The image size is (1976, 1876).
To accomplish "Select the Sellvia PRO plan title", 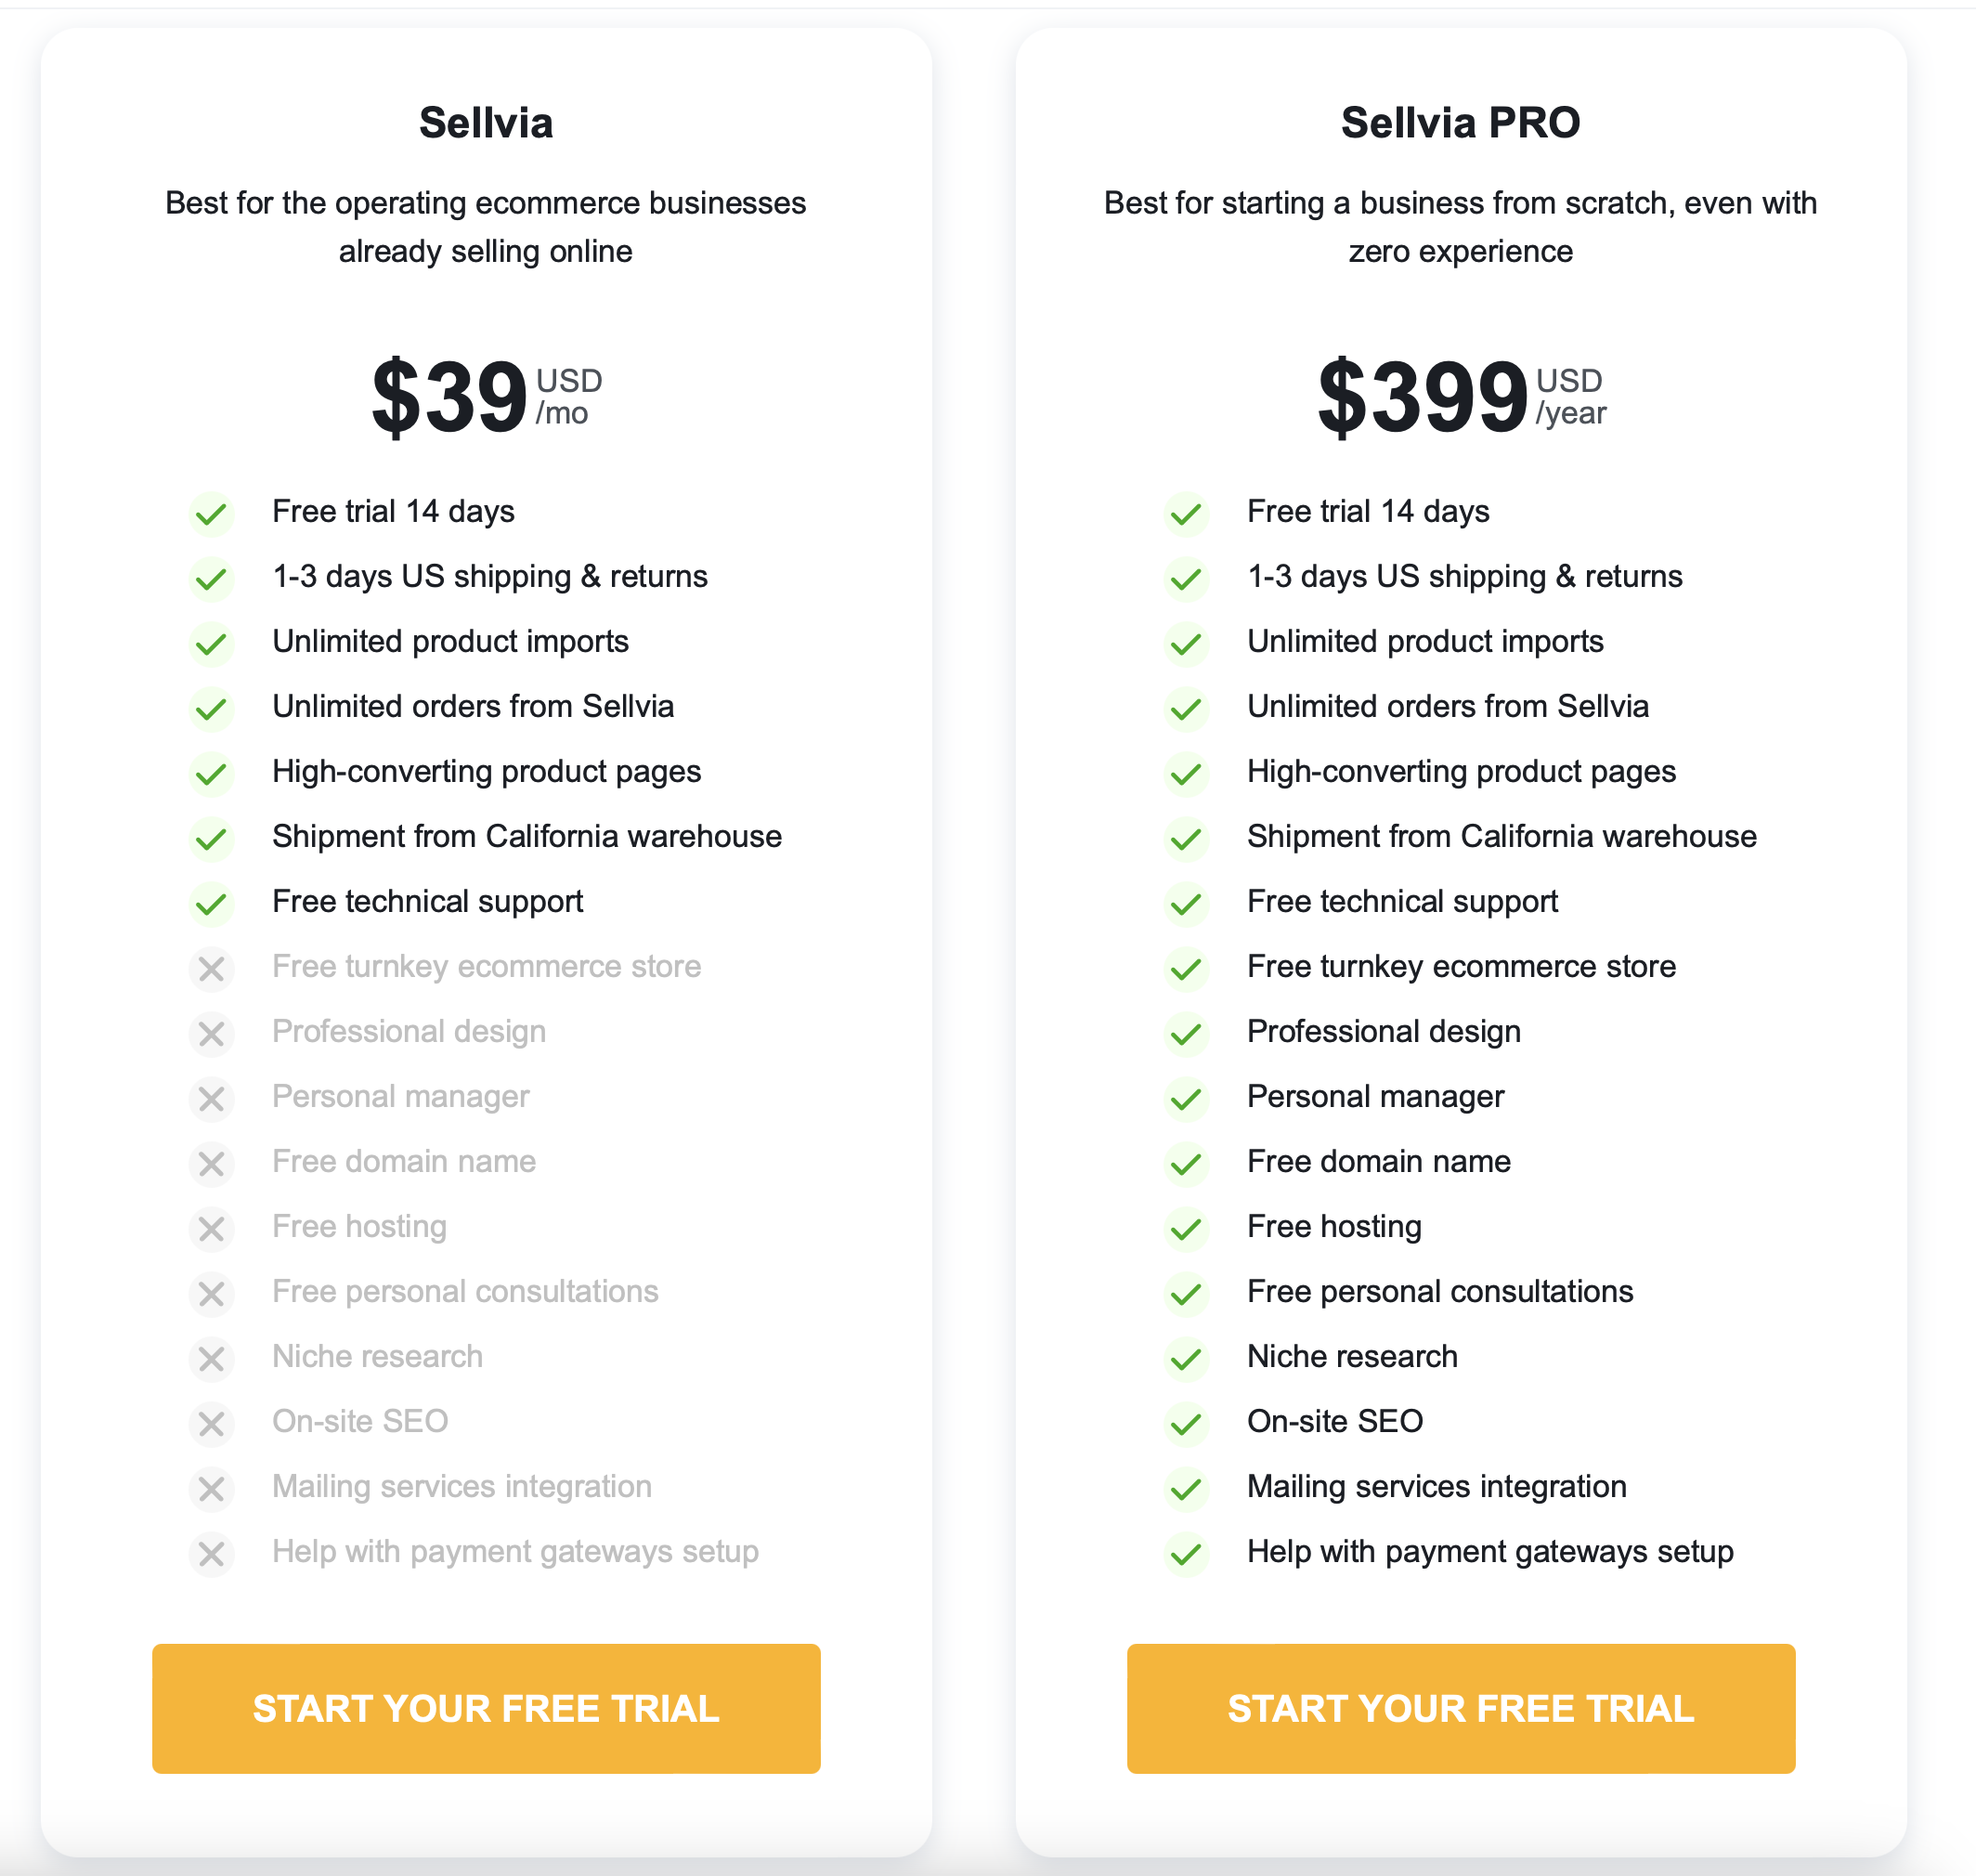I will (1460, 123).
